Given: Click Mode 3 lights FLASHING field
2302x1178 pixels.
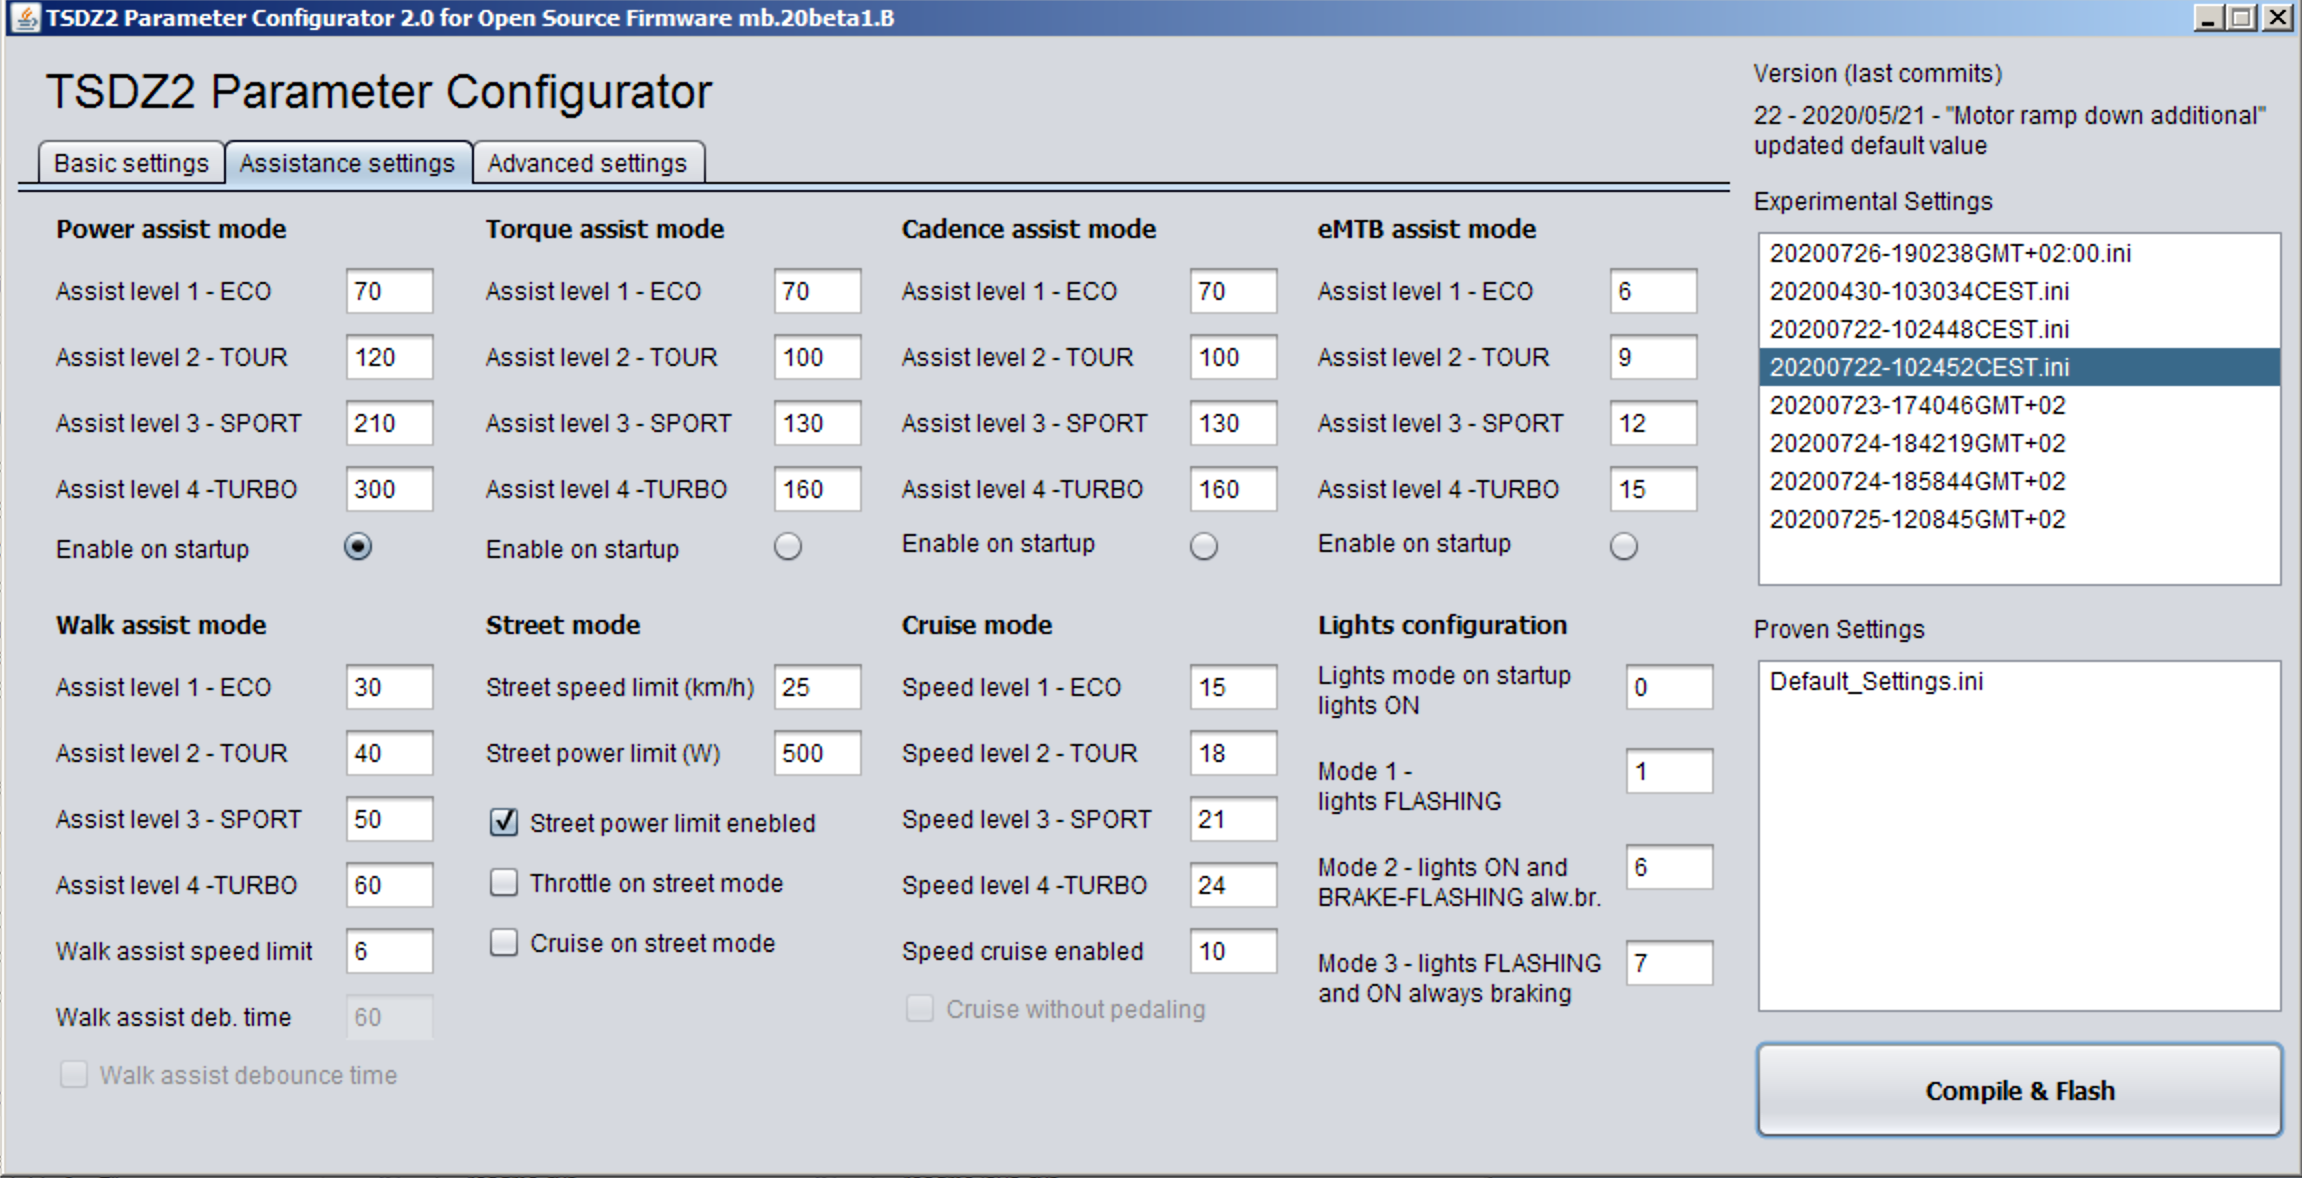Looking at the screenshot, I should 1670,963.
